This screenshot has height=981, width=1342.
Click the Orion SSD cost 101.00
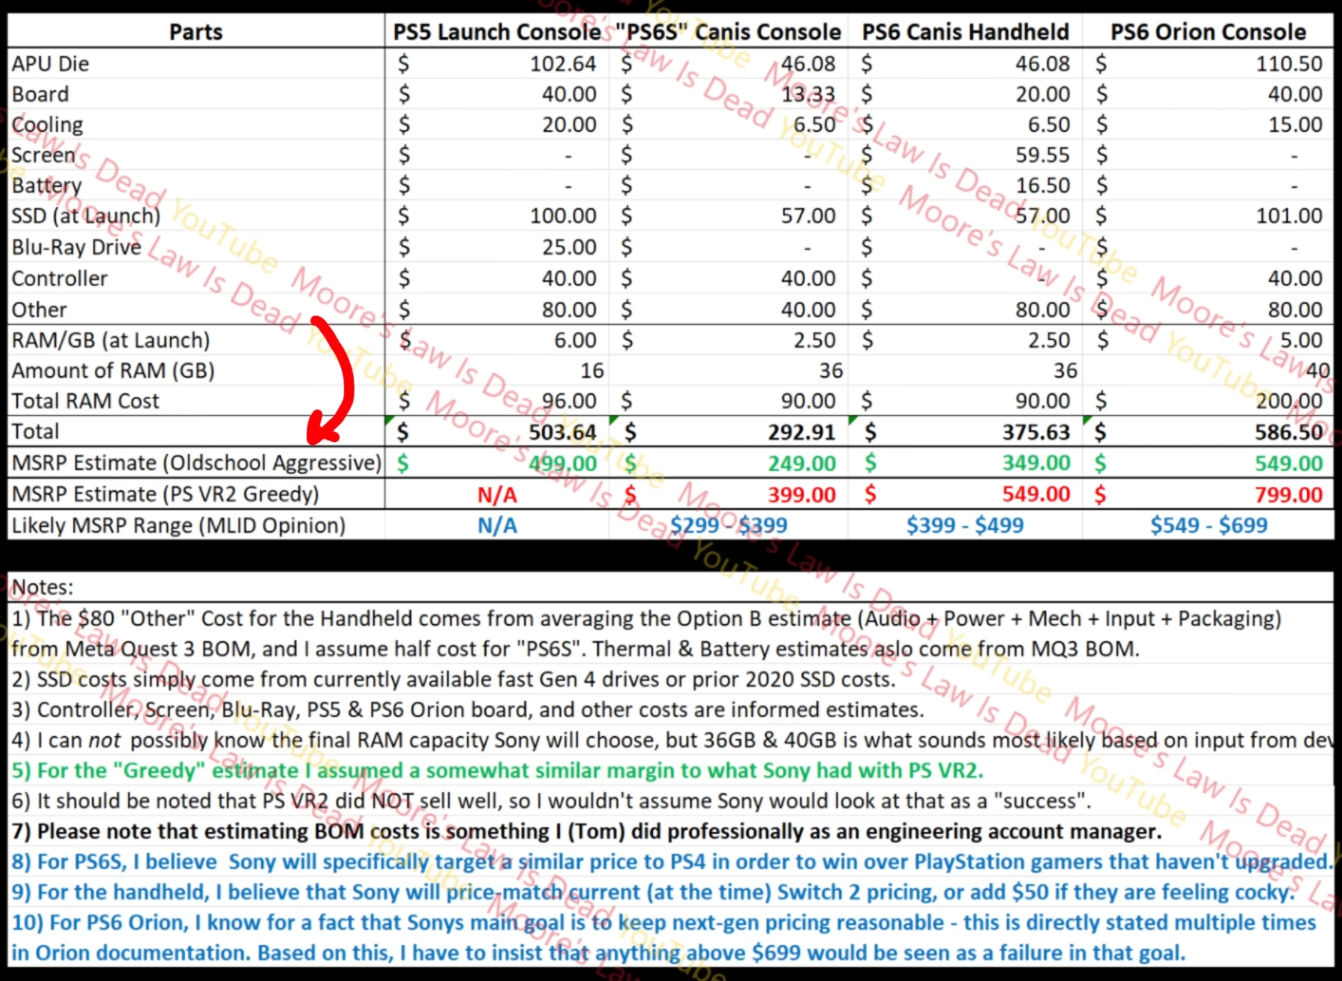click(x=1289, y=216)
